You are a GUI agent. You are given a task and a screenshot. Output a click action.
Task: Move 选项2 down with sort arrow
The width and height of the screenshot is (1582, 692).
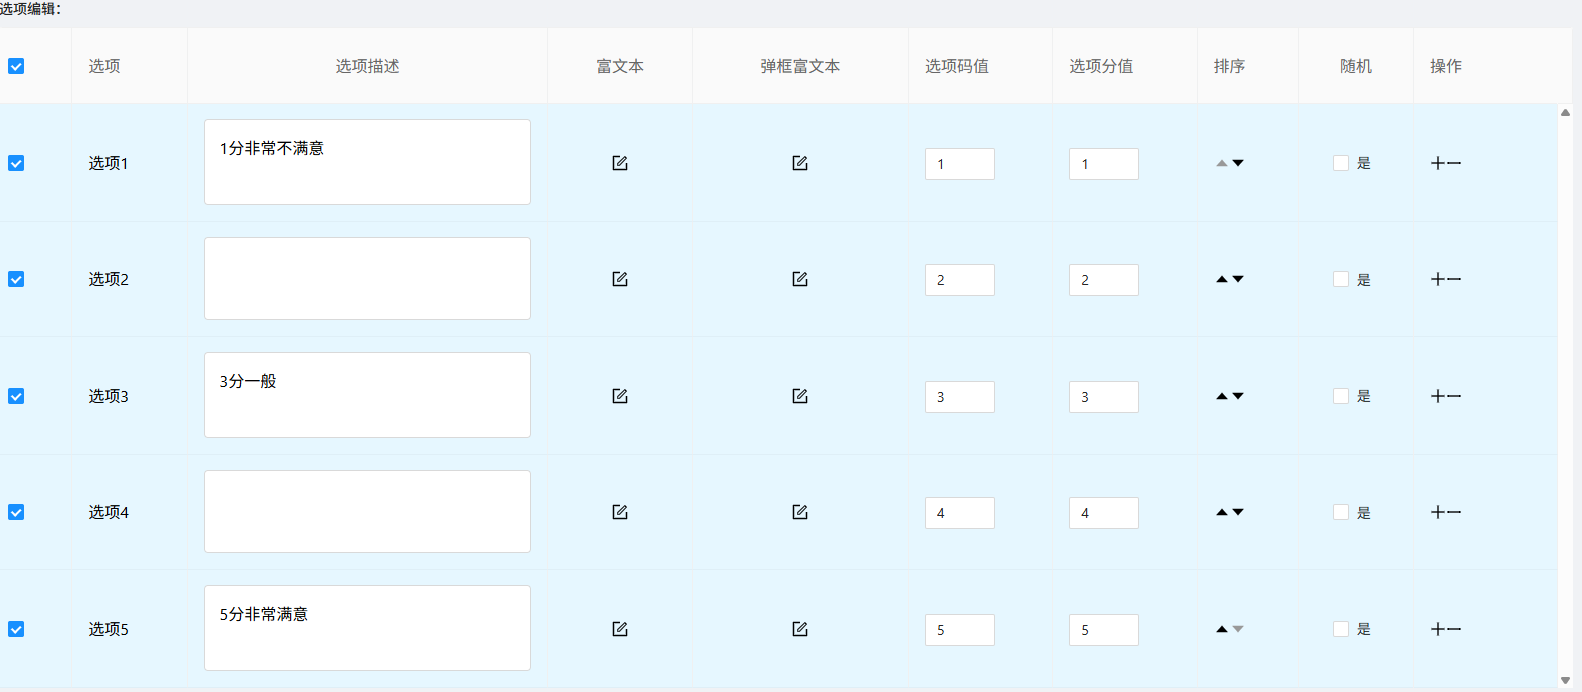pyautogui.click(x=1238, y=279)
